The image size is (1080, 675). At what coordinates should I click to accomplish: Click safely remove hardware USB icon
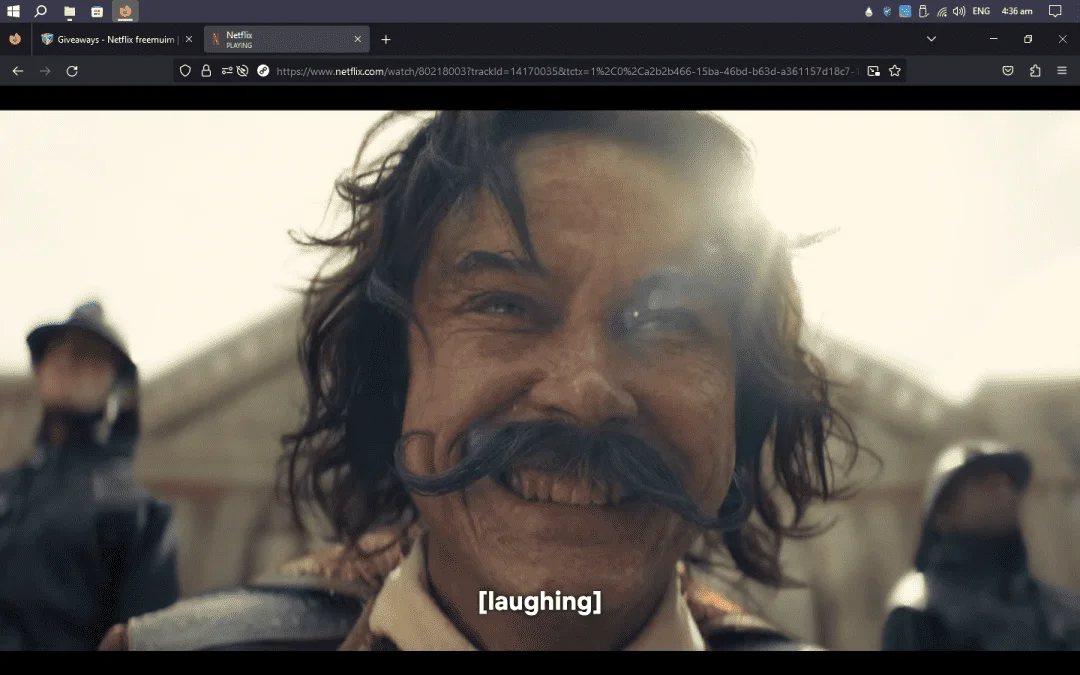tap(924, 11)
